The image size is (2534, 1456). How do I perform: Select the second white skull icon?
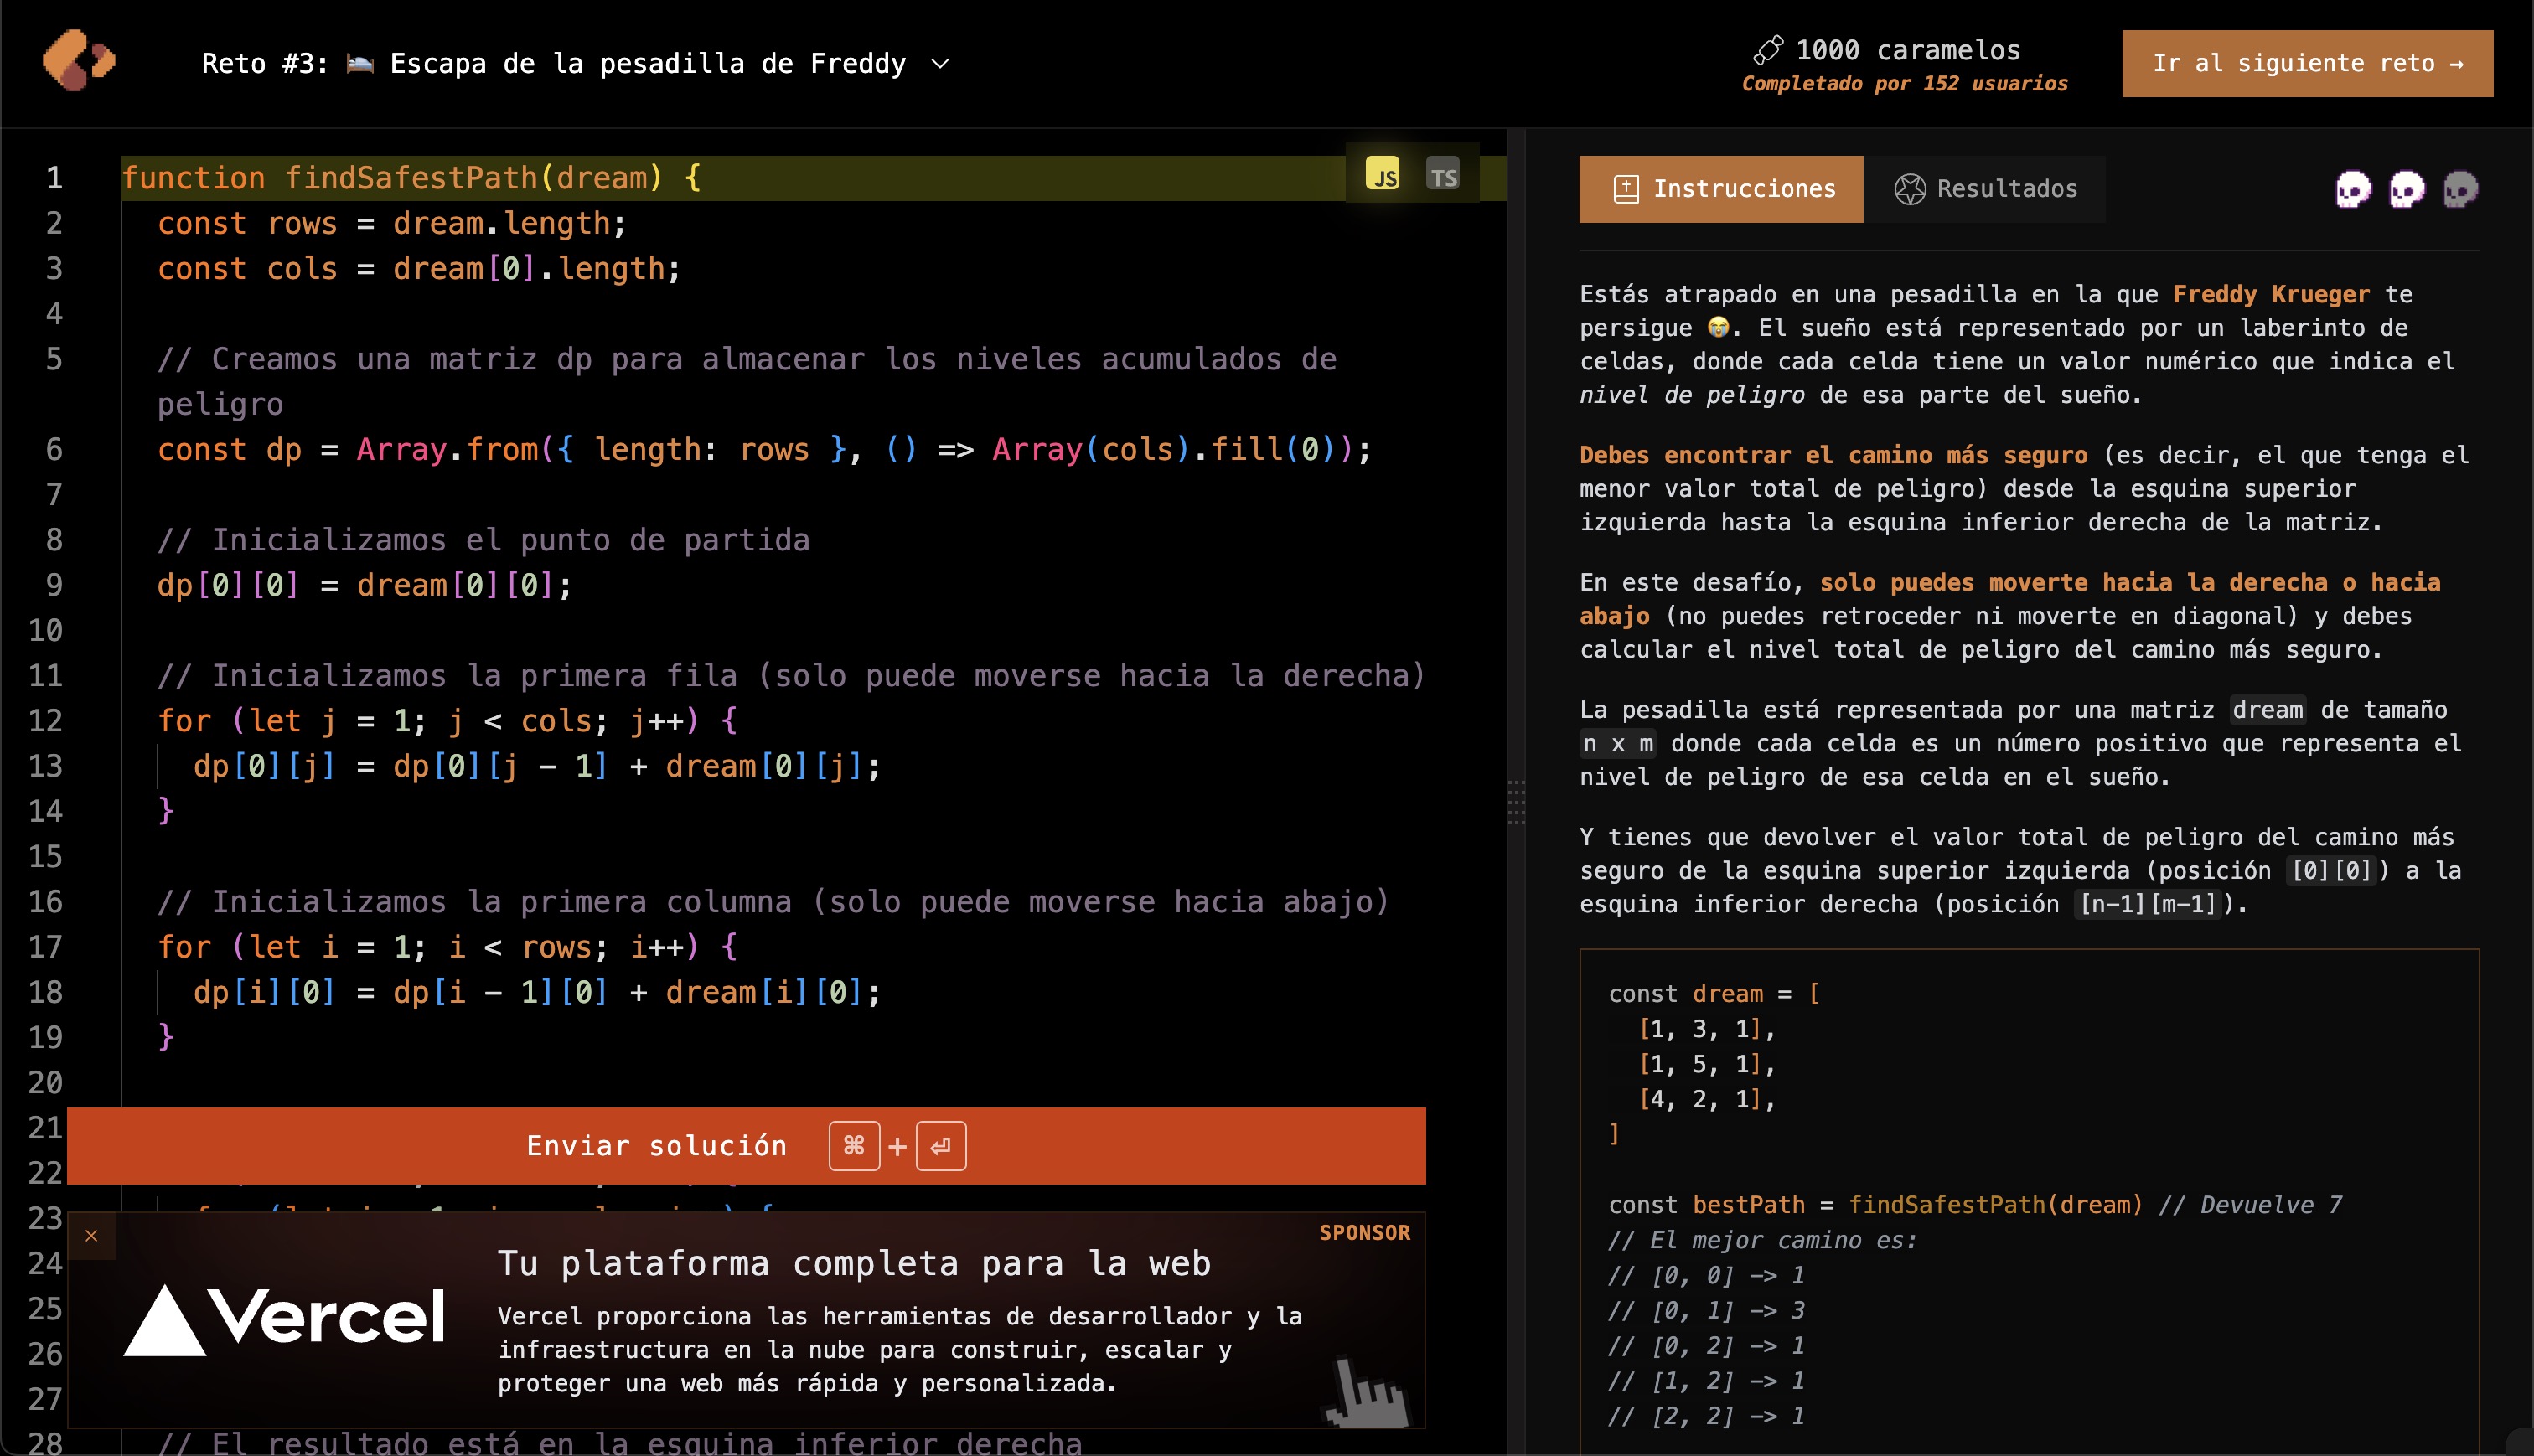(x=2408, y=190)
